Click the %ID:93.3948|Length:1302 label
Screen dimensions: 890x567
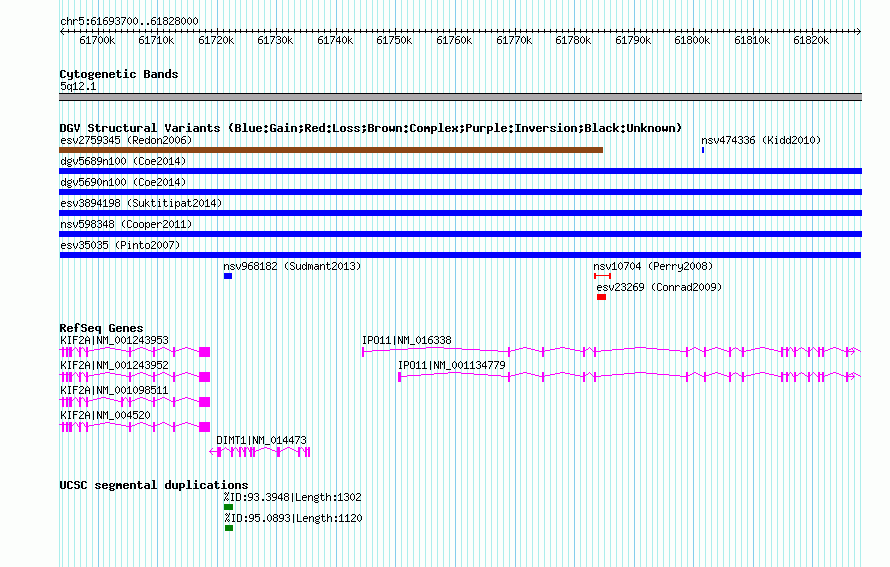click(292, 497)
